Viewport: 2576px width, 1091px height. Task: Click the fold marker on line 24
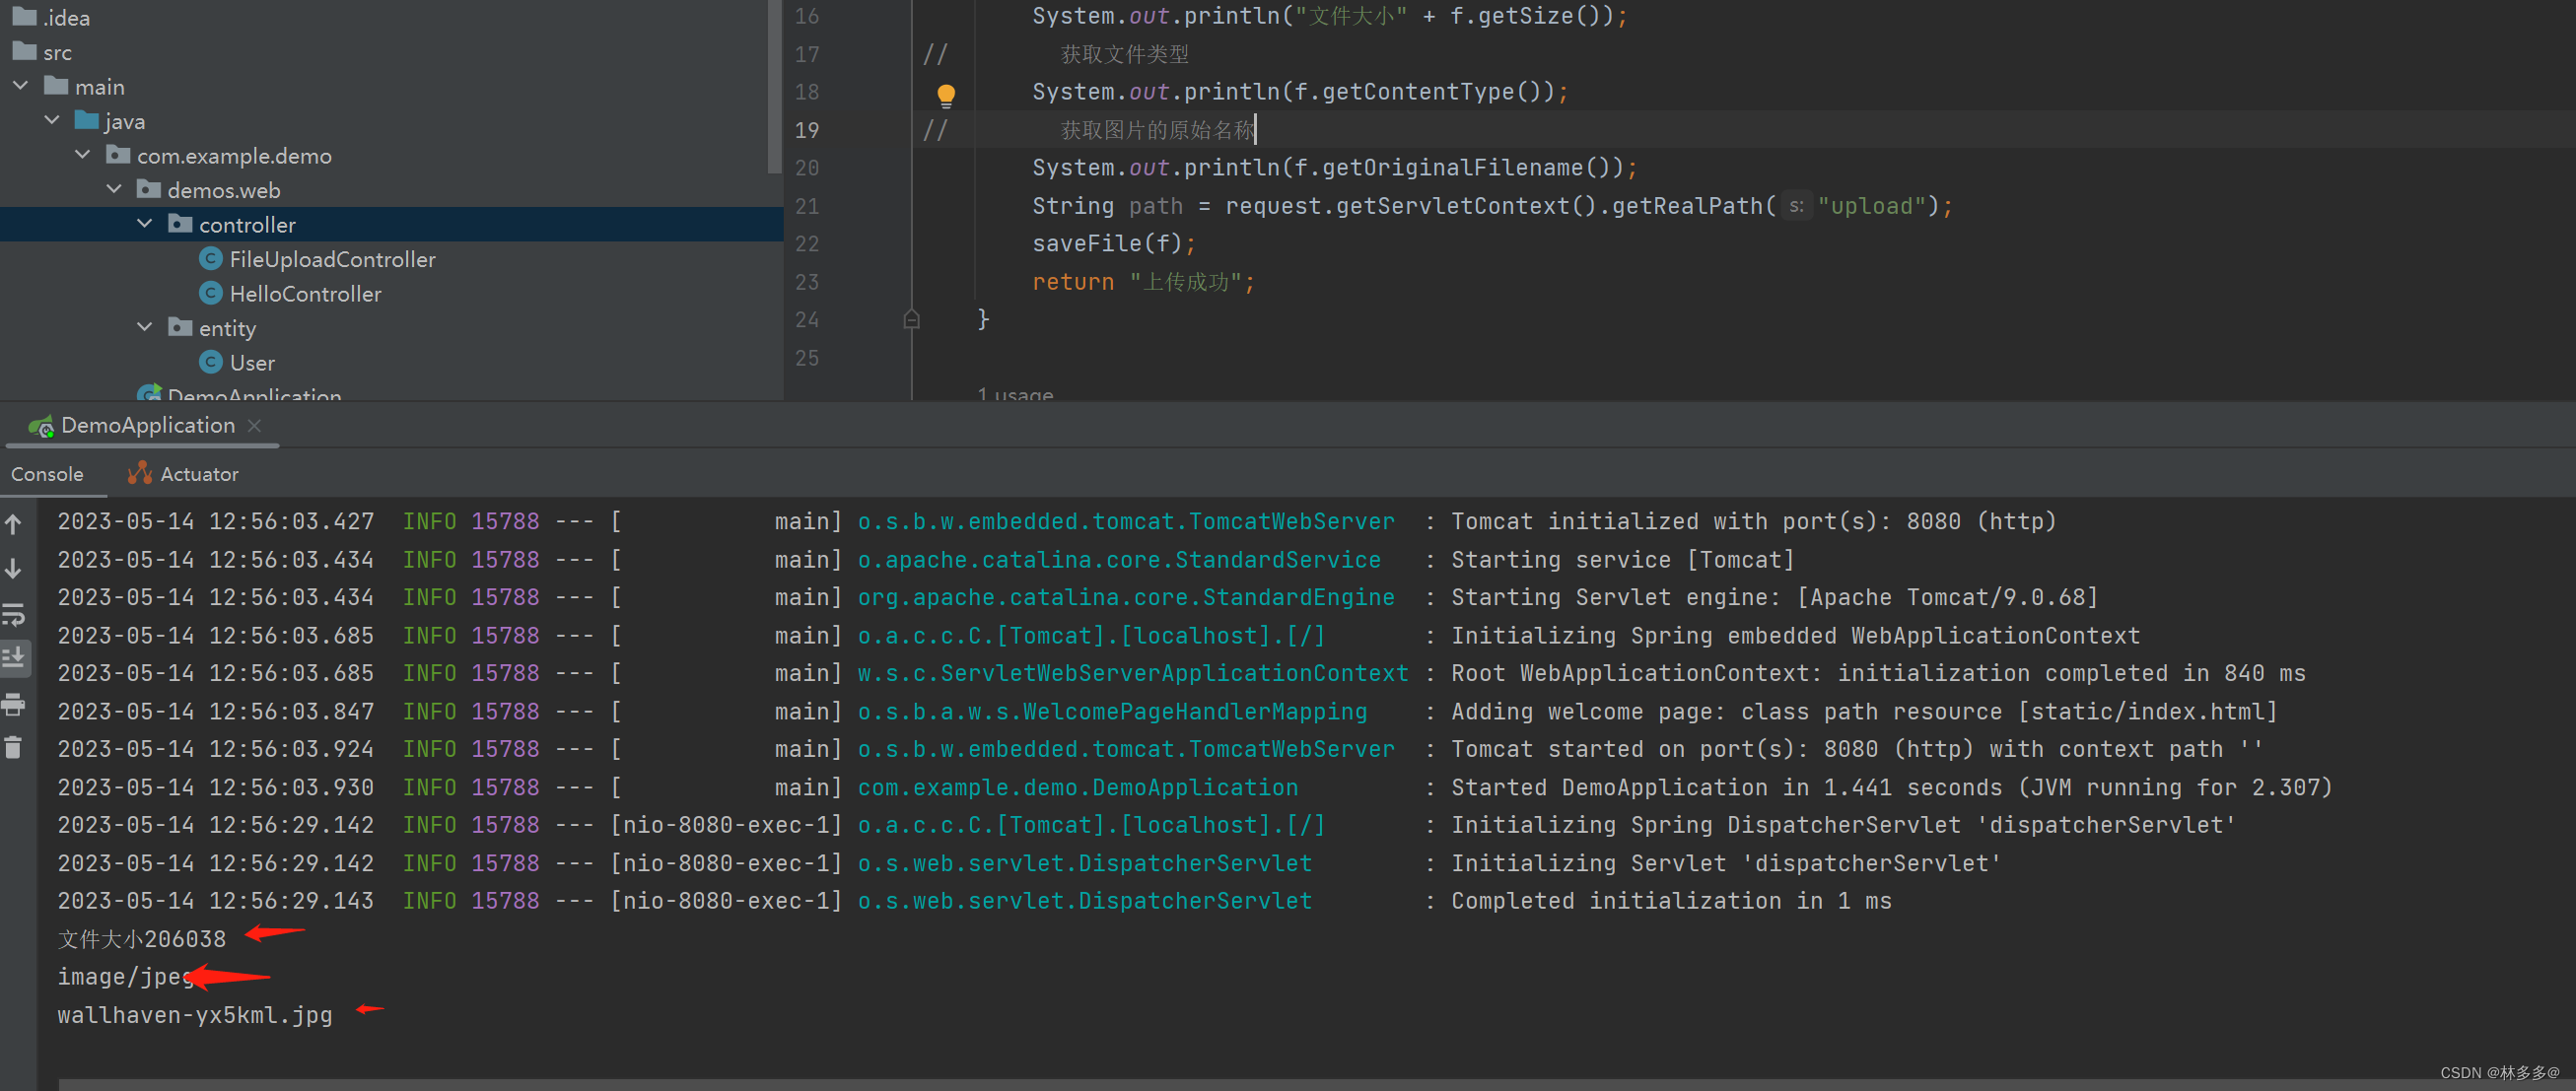(911, 319)
